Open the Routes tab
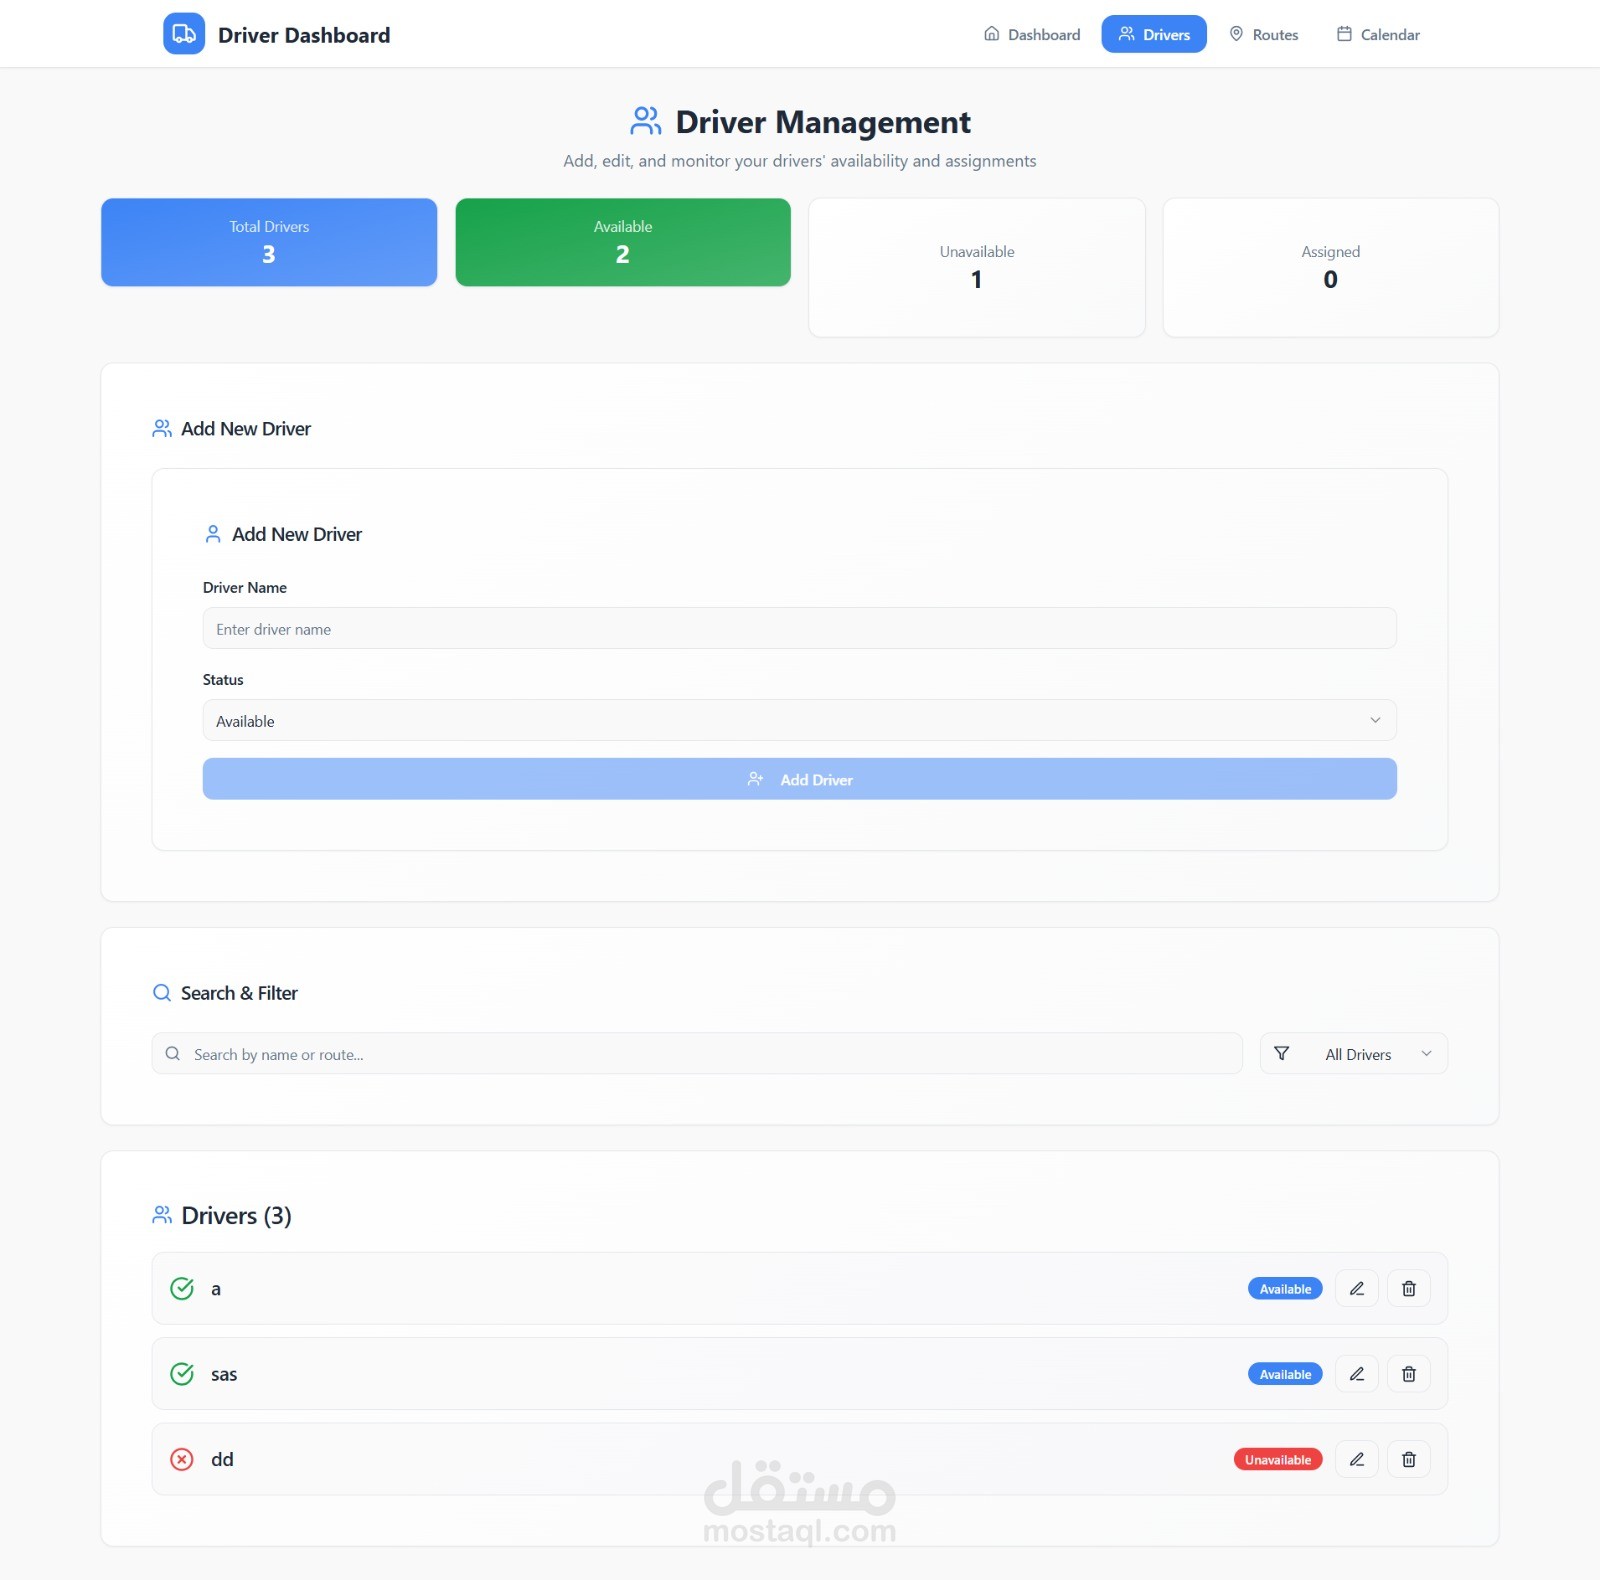The height and width of the screenshot is (1580, 1600). 1264,34
